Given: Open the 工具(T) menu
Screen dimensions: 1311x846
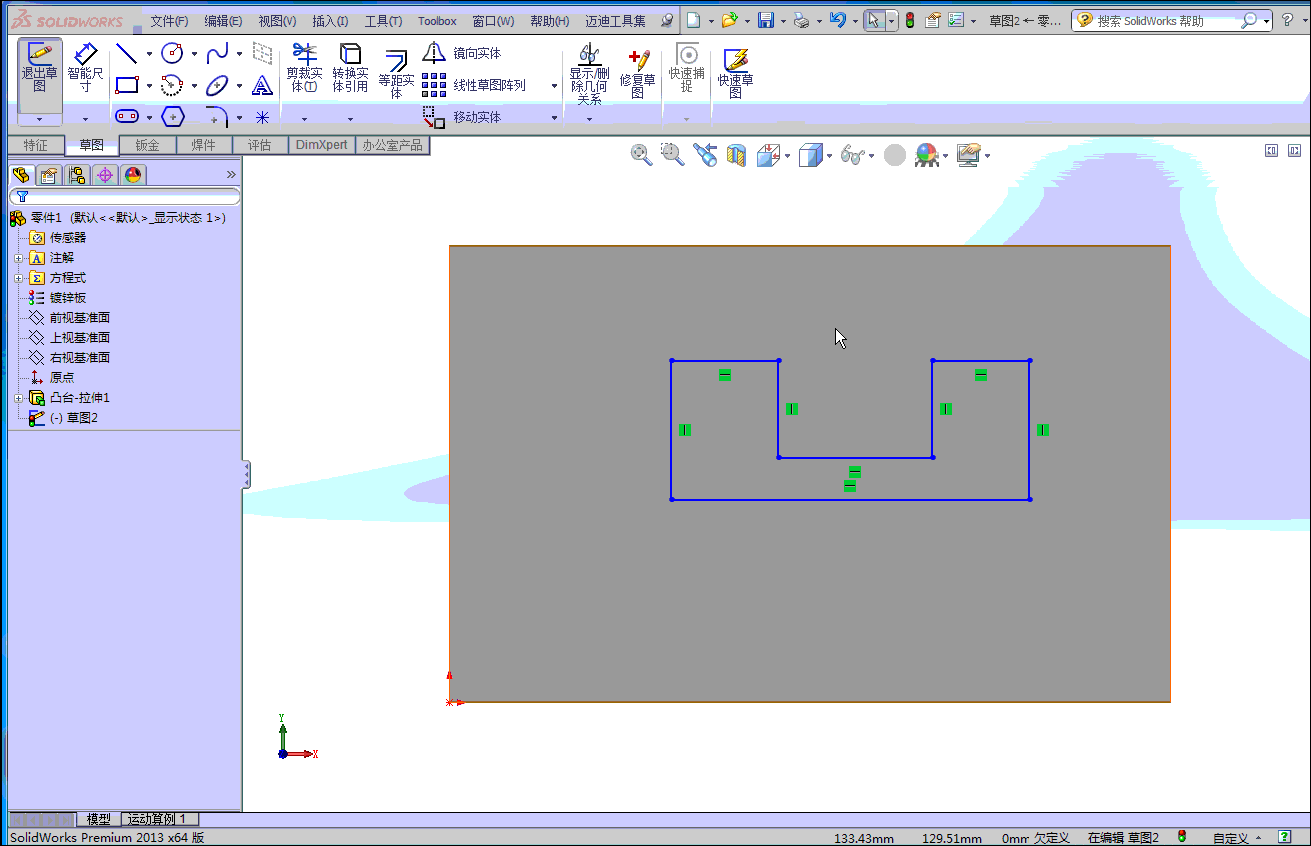Looking at the screenshot, I should pos(383,21).
